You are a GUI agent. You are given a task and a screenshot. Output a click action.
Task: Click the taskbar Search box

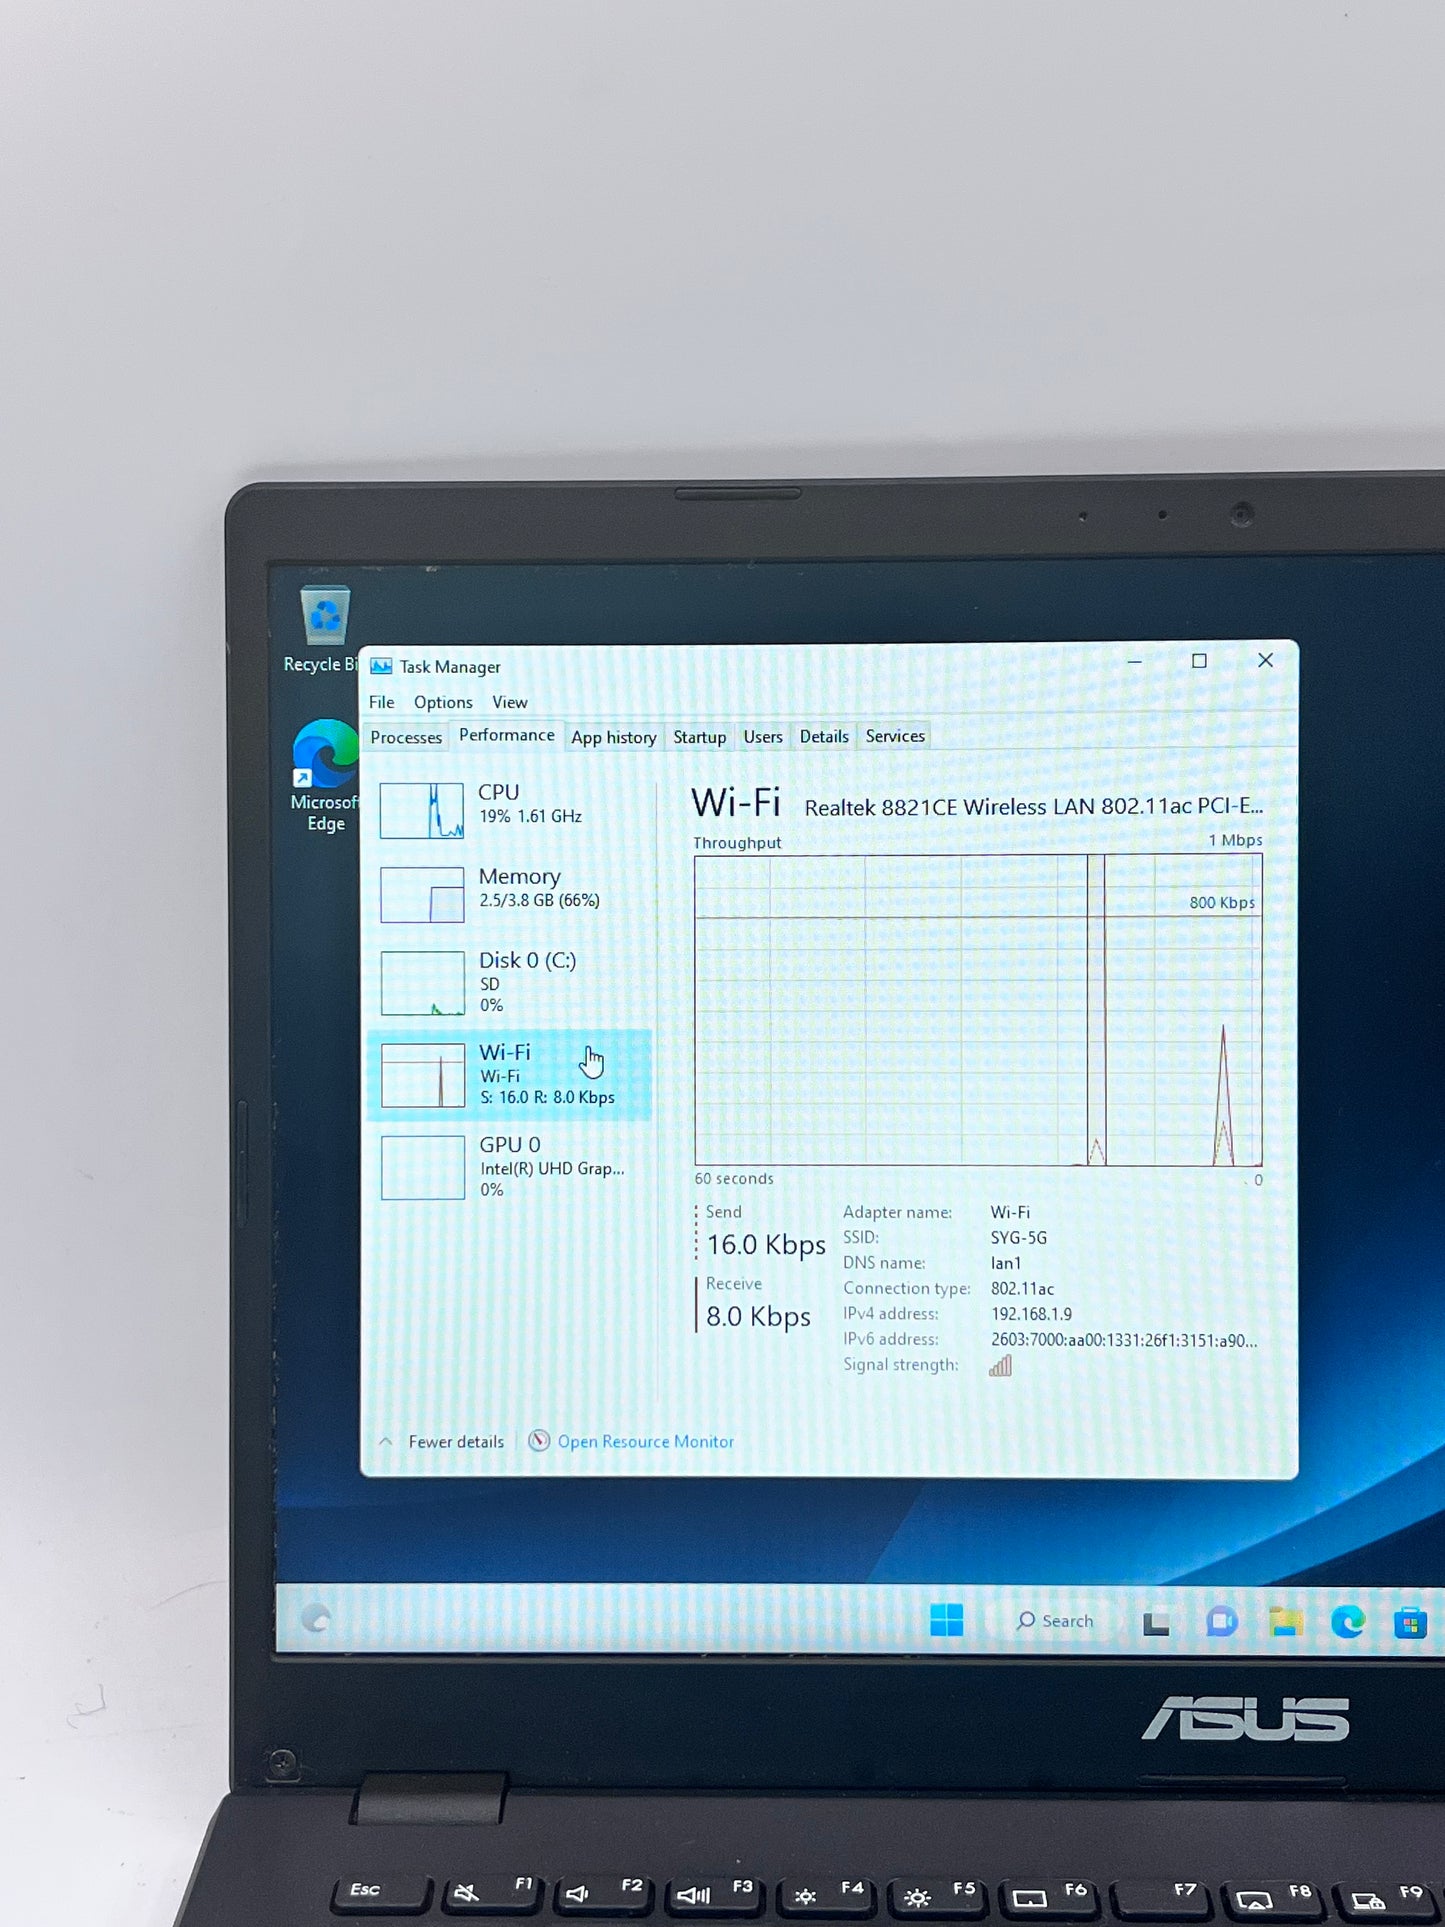click(x=1055, y=1621)
